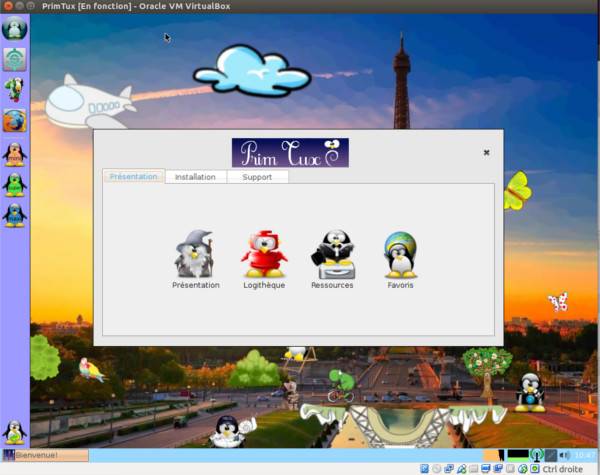Viewport: 600px width, 475px height.
Task: Click the VirtualBox hard disk status icon
Action: [424, 468]
